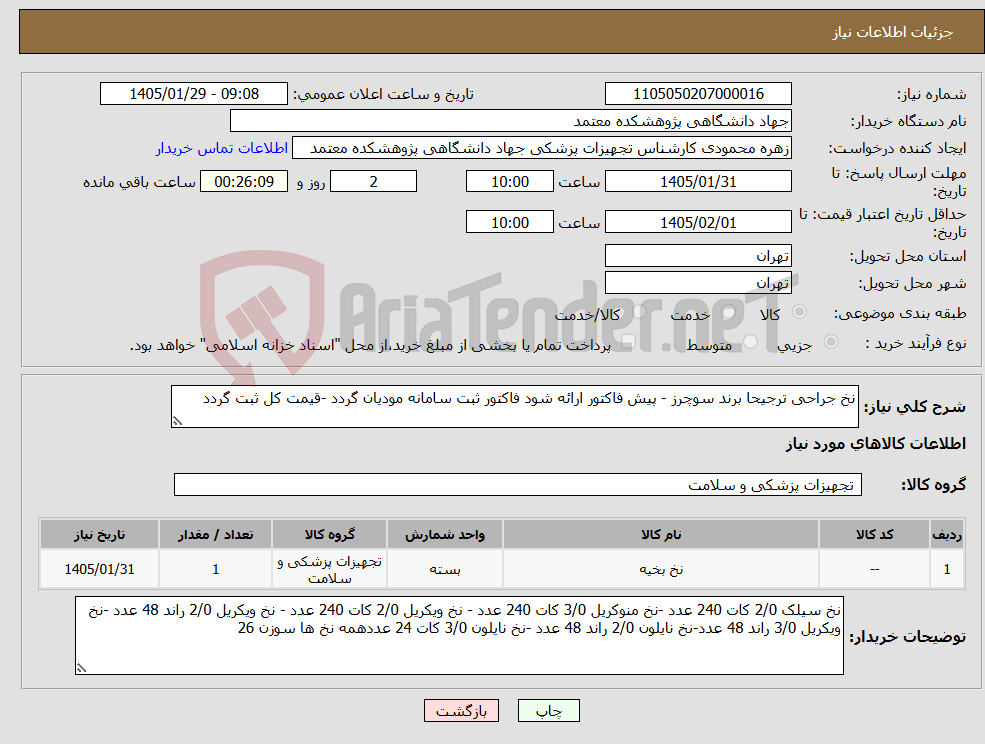This screenshot has width=985, height=744.
Task: Click the اطلاعات کالاهای مورد نیاز section heading
Action: click(x=876, y=444)
